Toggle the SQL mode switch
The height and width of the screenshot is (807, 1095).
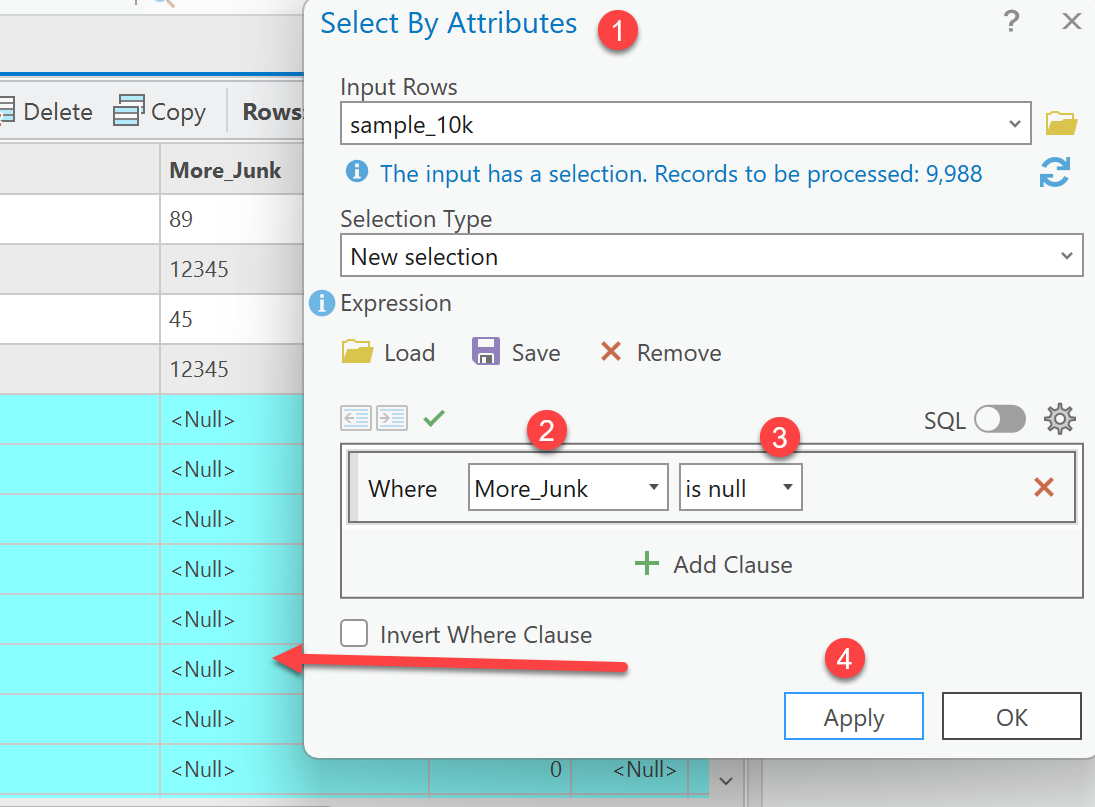(x=1000, y=420)
